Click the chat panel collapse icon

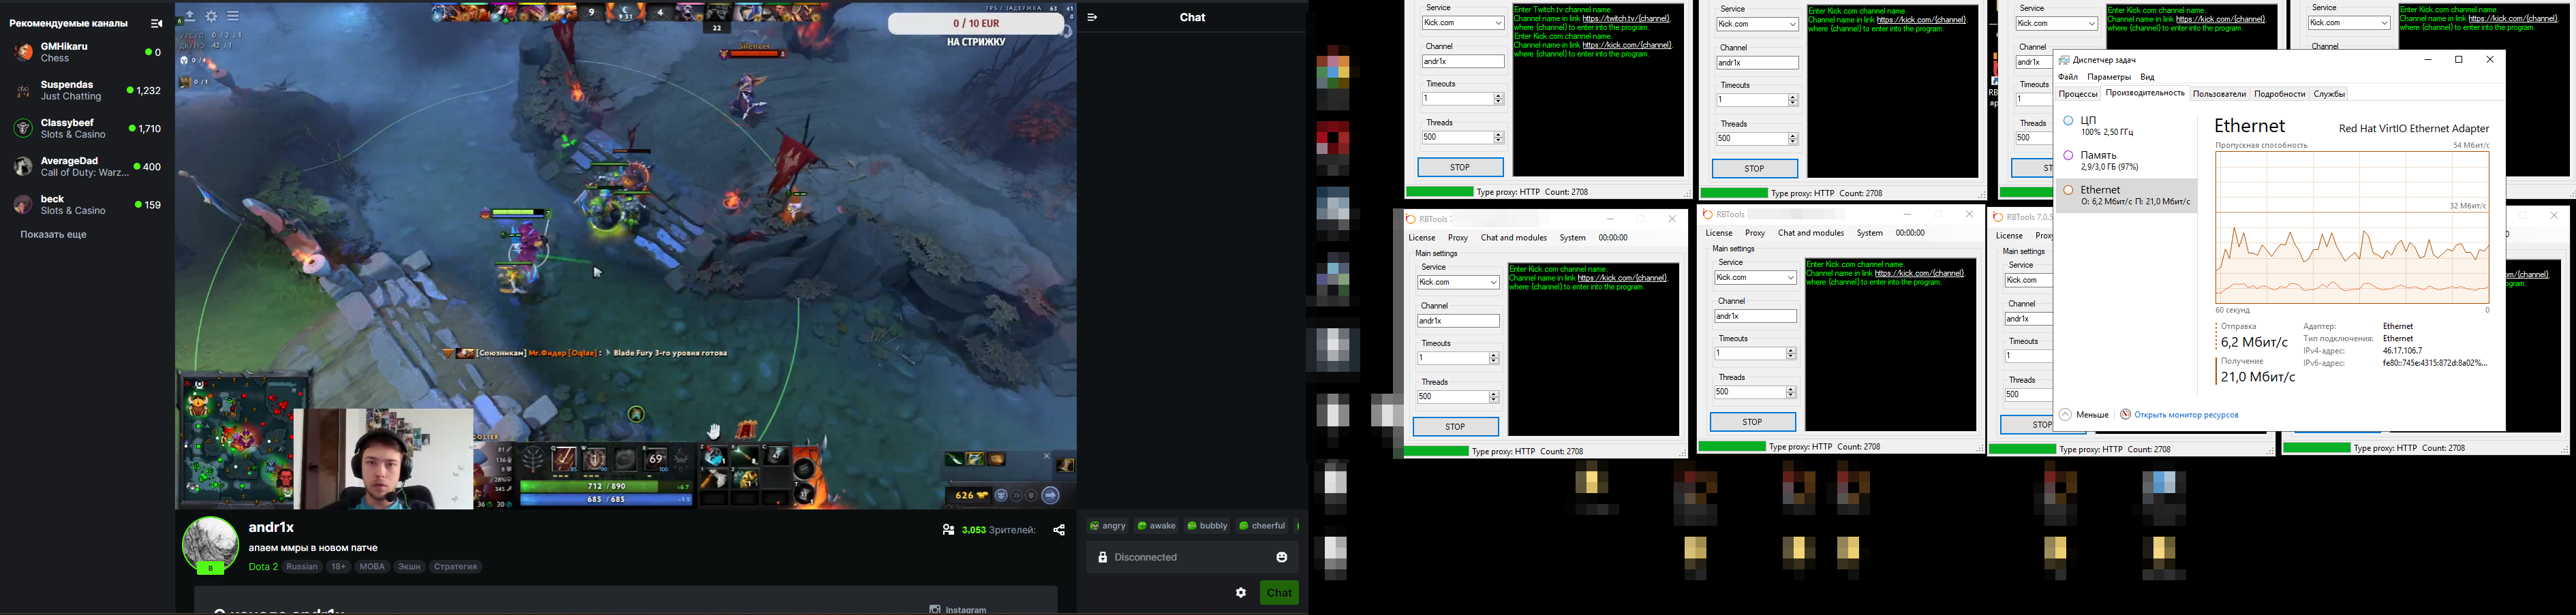click(1092, 17)
